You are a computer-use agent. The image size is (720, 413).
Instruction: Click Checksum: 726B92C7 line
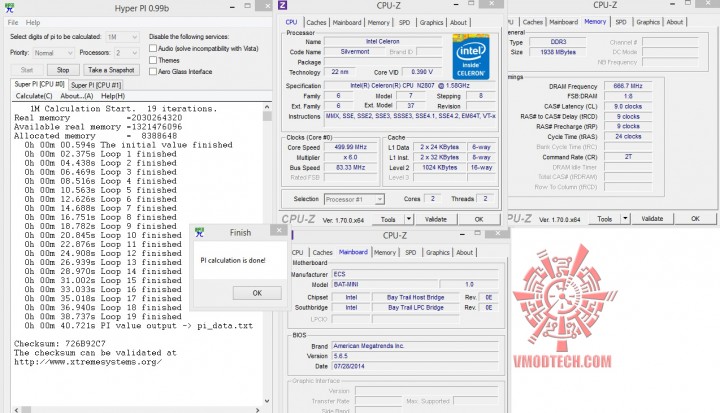tap(60, 344)
